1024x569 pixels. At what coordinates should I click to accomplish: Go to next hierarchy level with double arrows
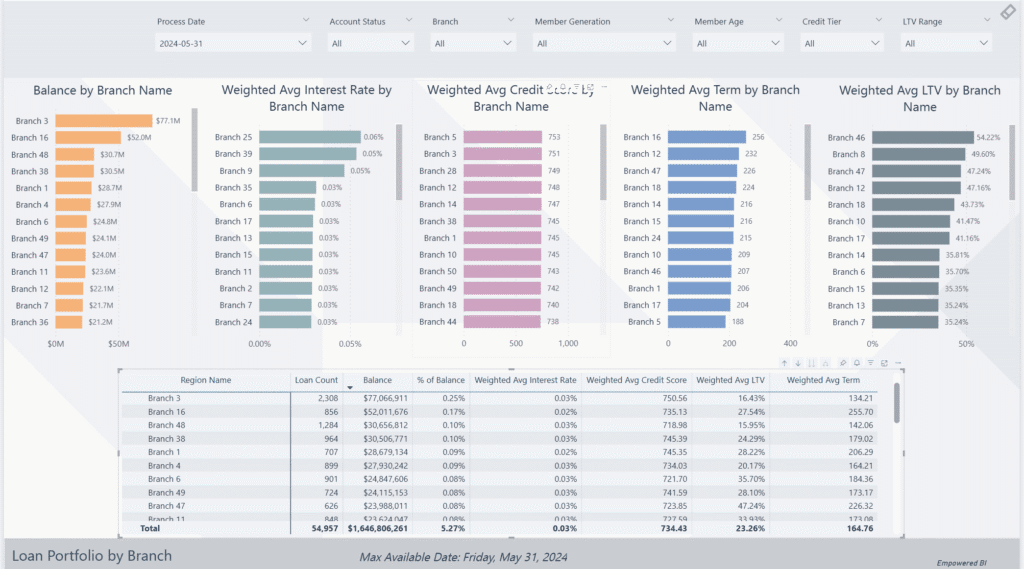point(811,363)
